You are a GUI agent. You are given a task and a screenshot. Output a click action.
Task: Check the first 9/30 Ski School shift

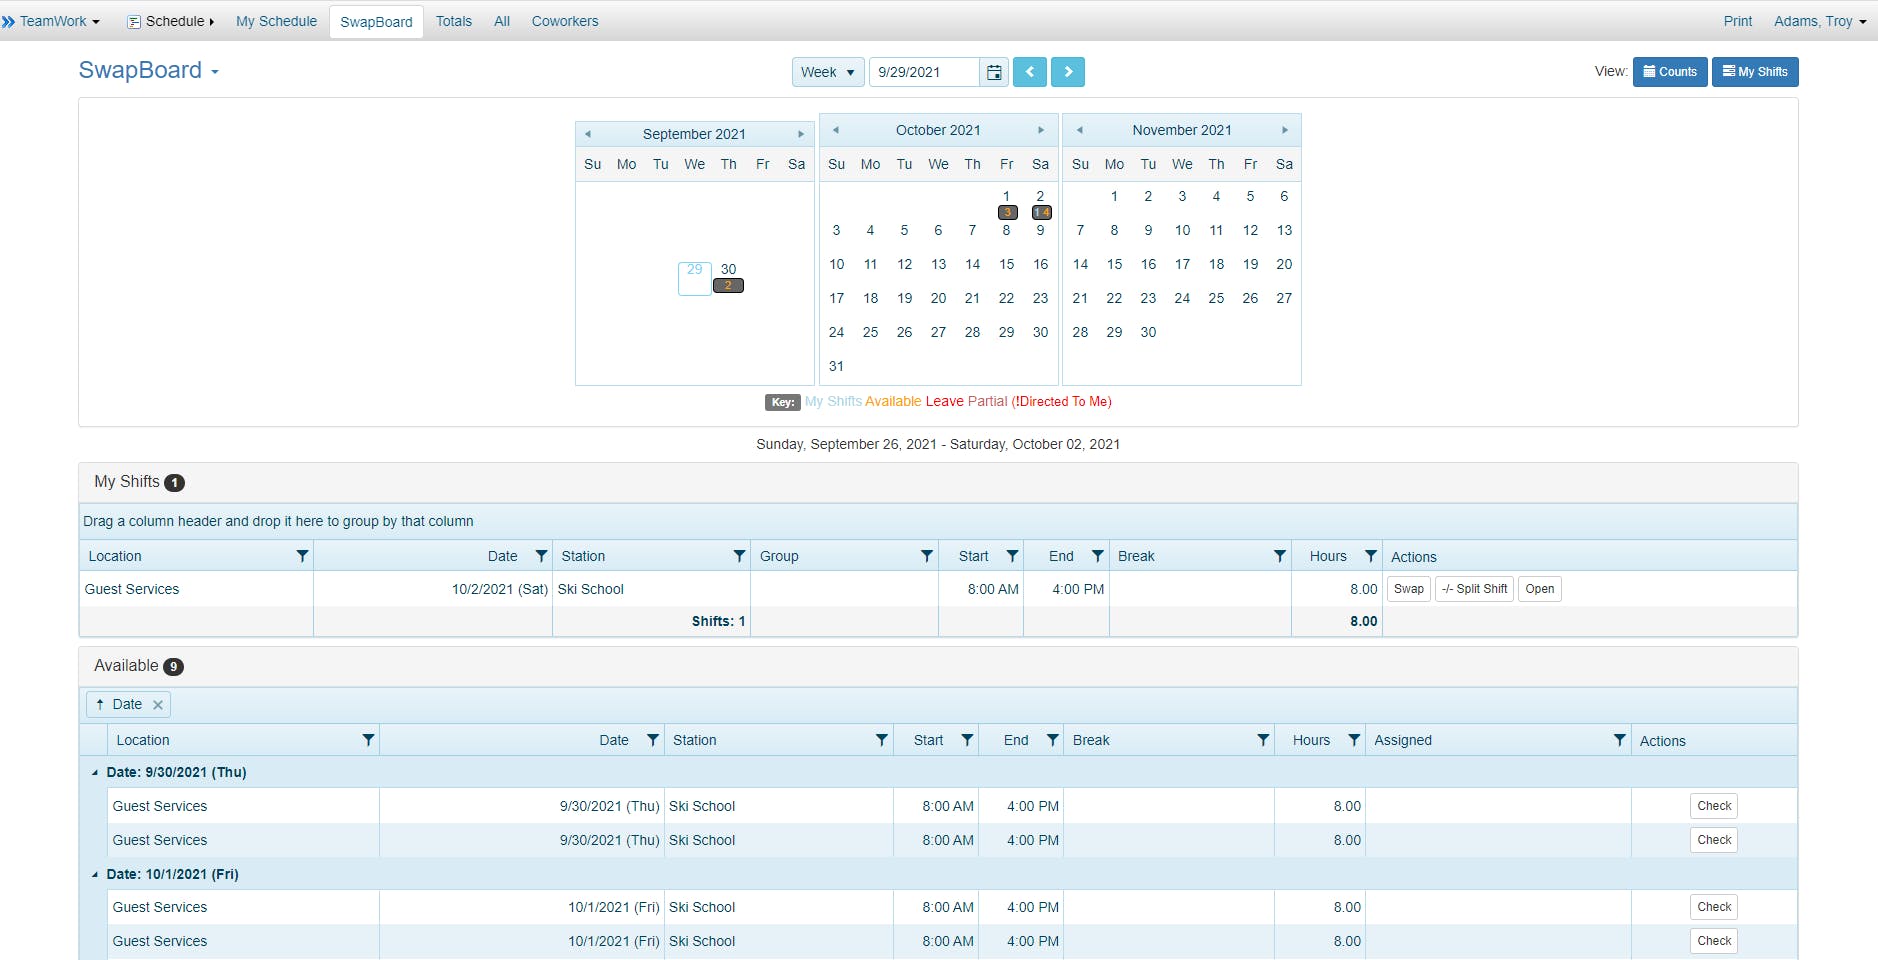(x=1713, y=805)
